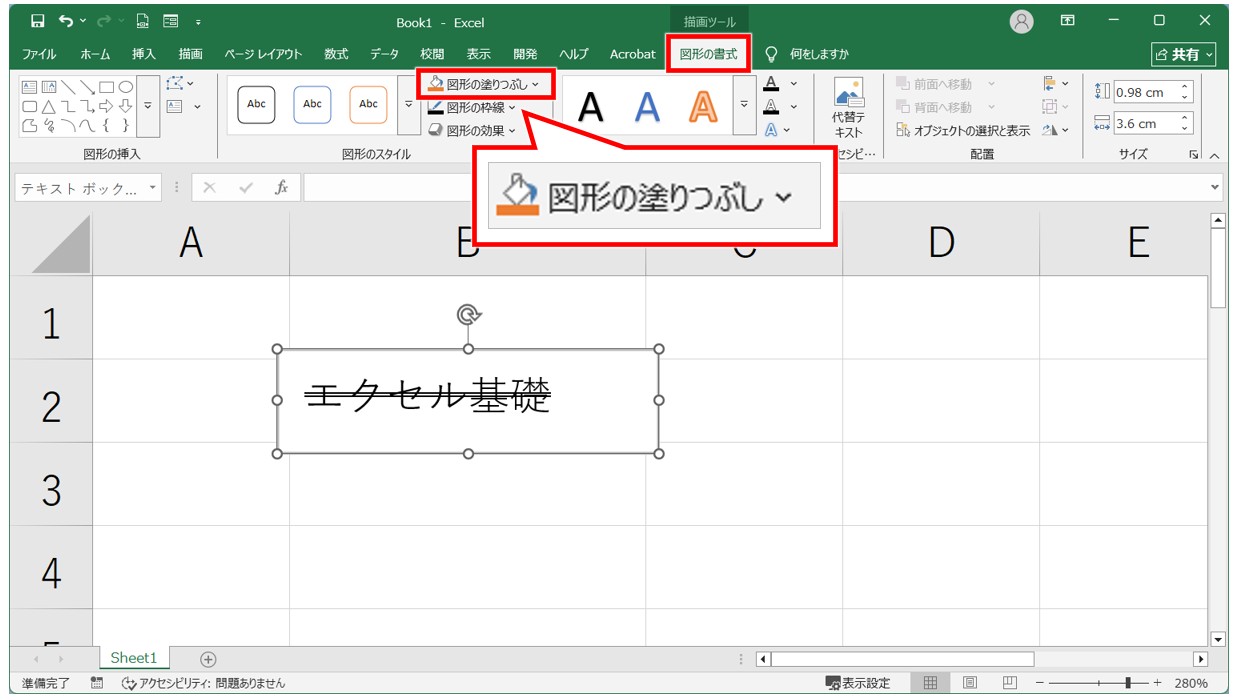Select the straight line shape

click(x=68, y=87)
